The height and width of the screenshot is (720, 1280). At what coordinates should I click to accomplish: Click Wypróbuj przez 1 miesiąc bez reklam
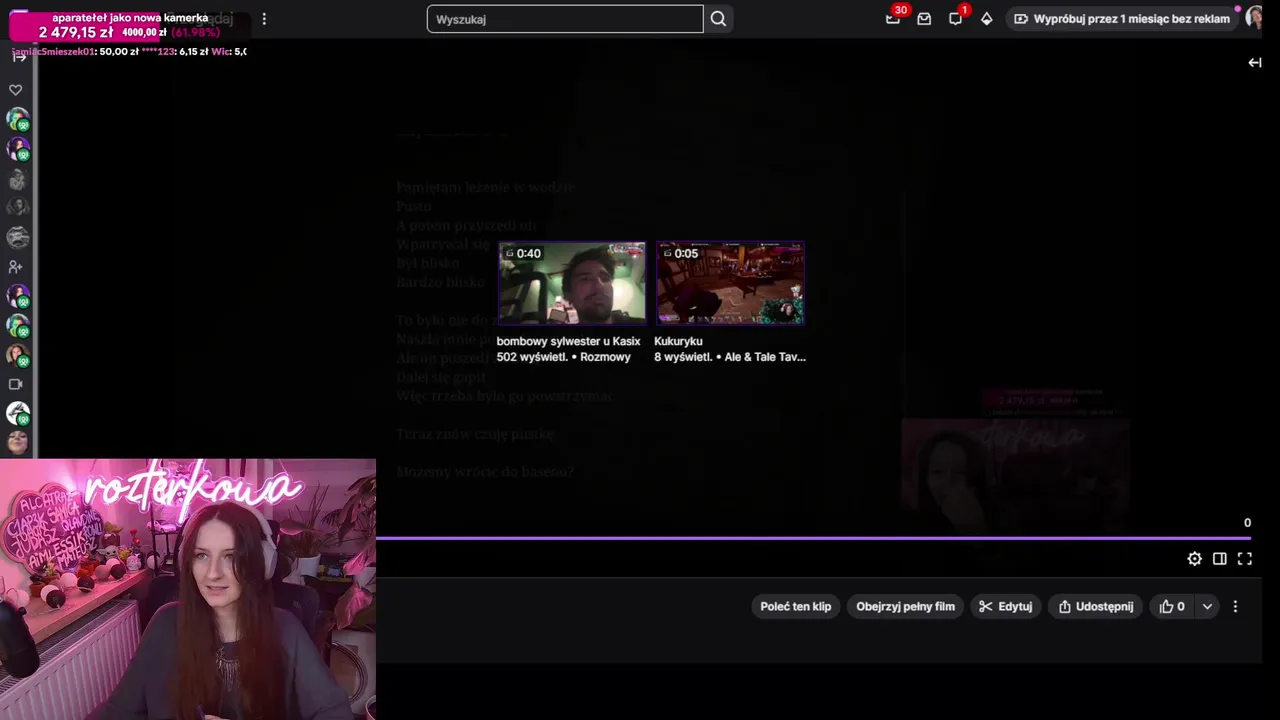(x=1121, y=19)
